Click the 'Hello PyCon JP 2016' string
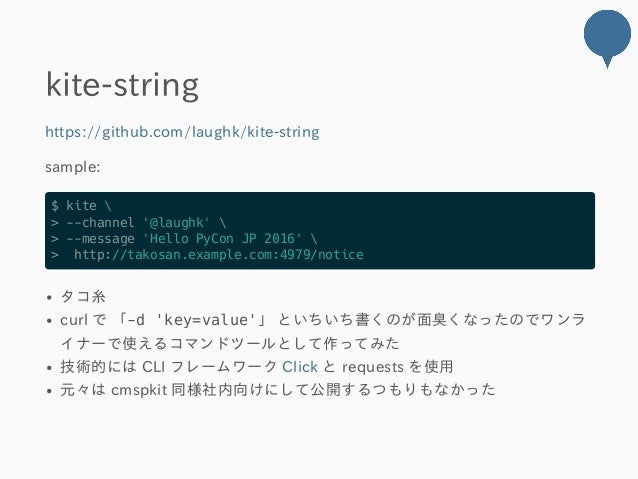This screenshot has width=638, height=479. tap(222, 238)
